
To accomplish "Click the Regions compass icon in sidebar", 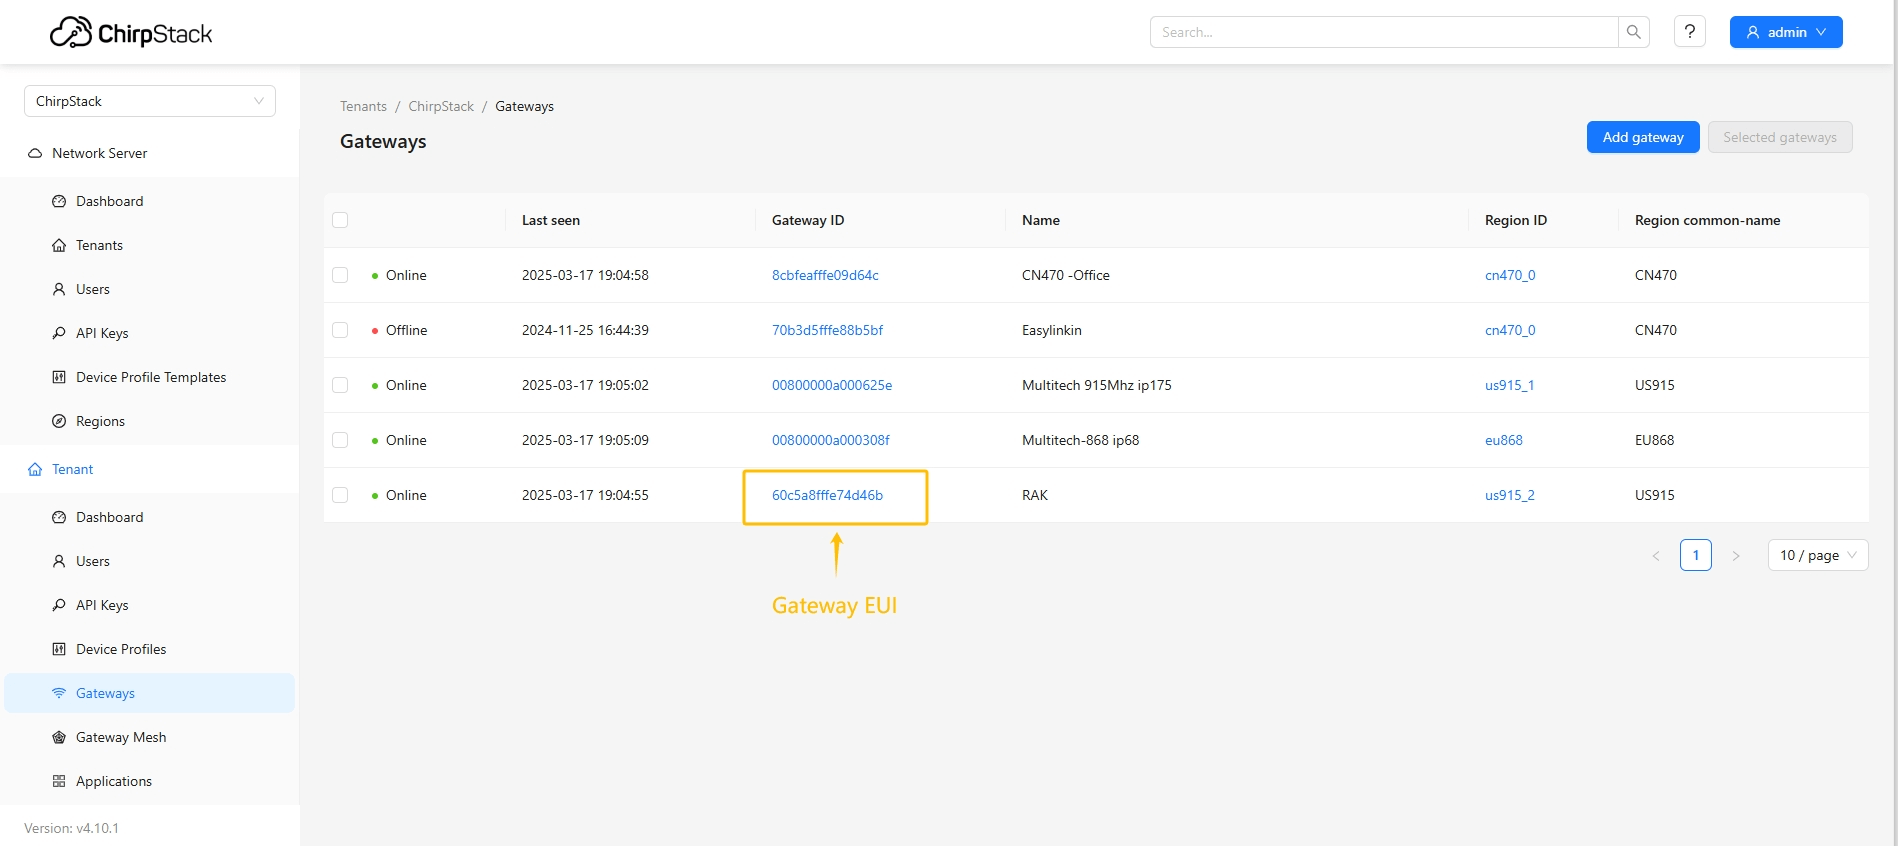I will 59,421.
